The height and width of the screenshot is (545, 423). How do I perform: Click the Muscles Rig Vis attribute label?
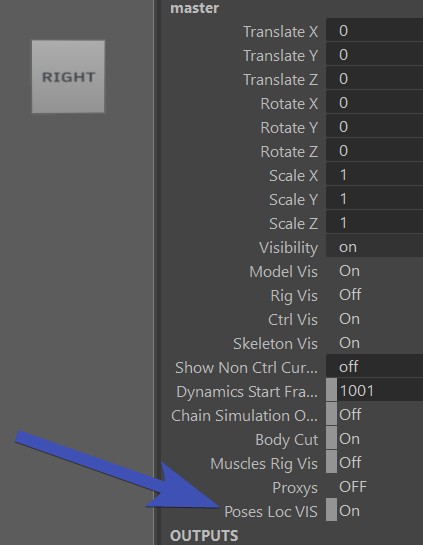point(264,463)
